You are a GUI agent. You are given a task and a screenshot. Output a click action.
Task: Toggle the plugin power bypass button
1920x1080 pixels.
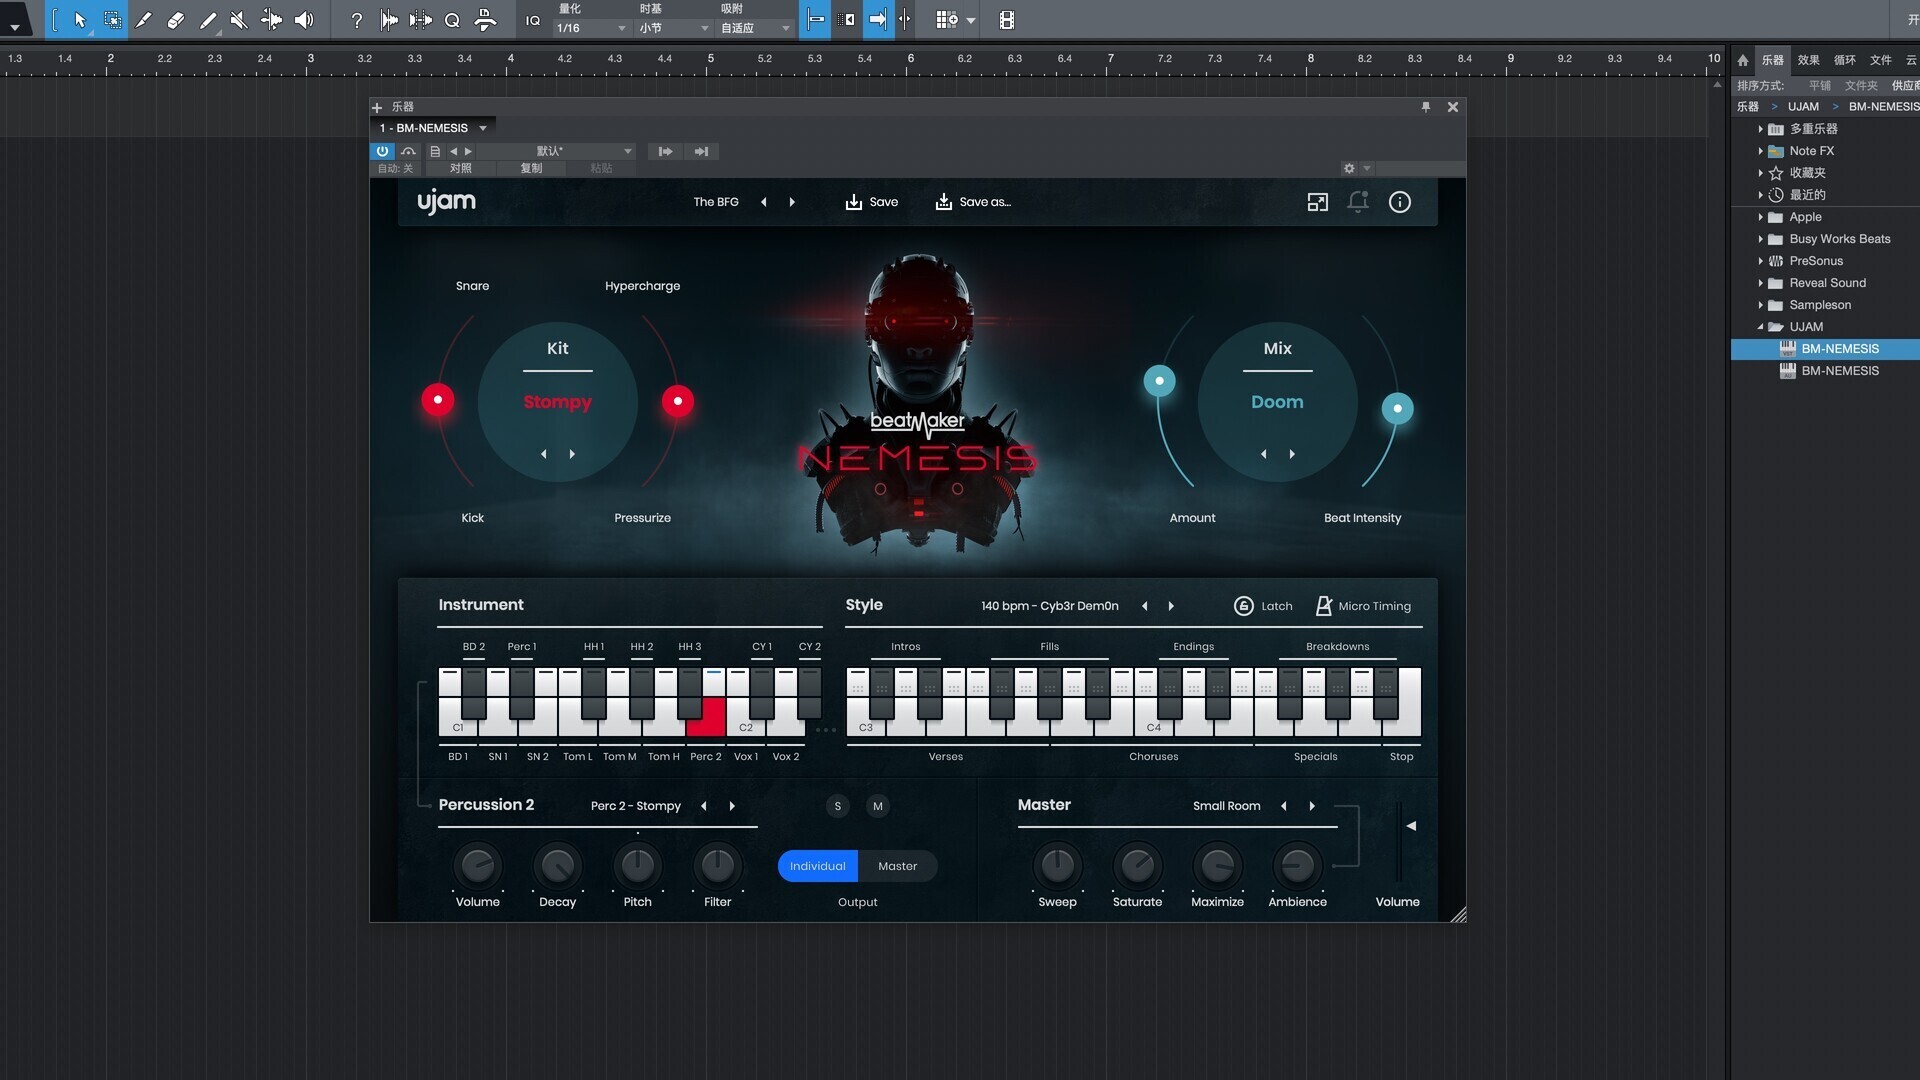(x=382, y=152)
